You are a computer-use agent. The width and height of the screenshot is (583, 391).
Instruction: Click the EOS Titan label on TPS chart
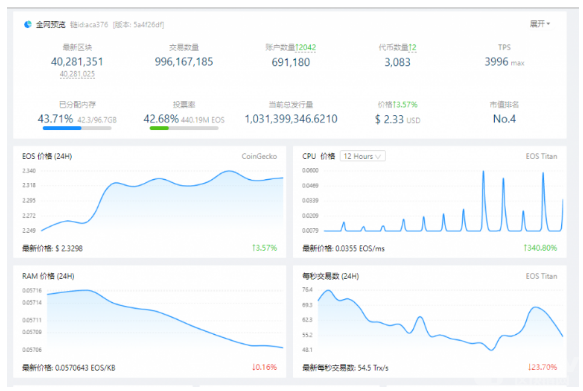[541, 276]
